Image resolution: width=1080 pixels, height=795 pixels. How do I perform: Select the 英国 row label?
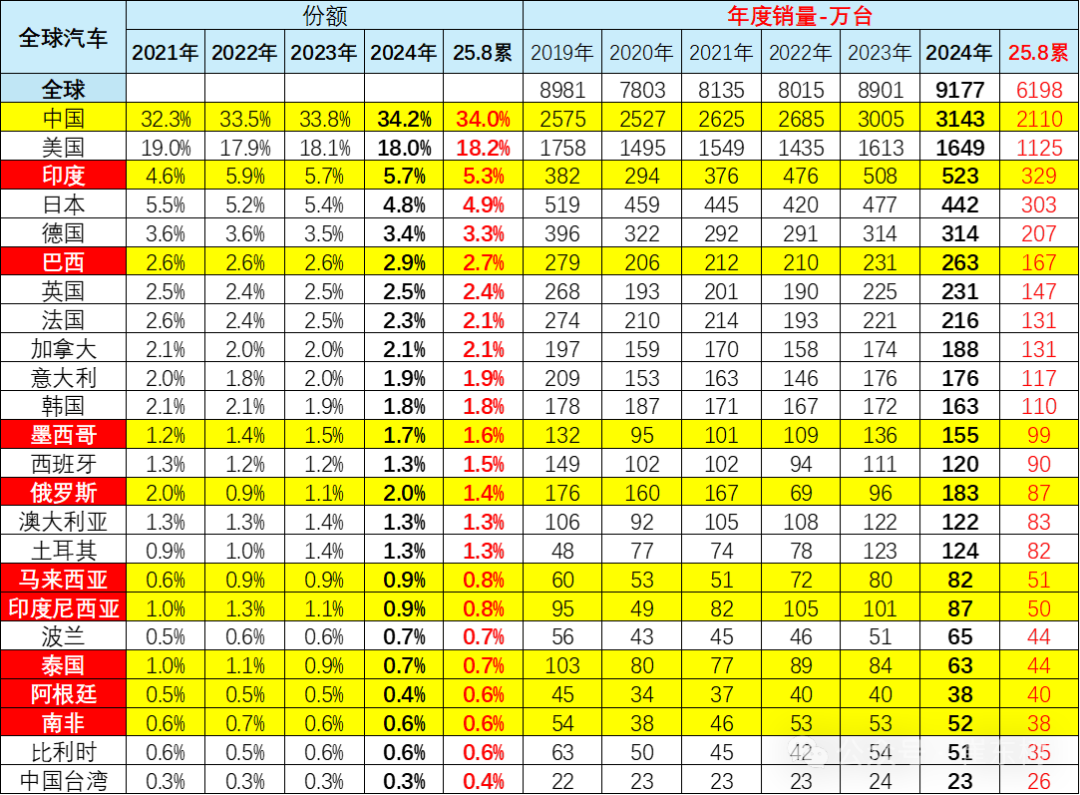(x=63, y=291)
